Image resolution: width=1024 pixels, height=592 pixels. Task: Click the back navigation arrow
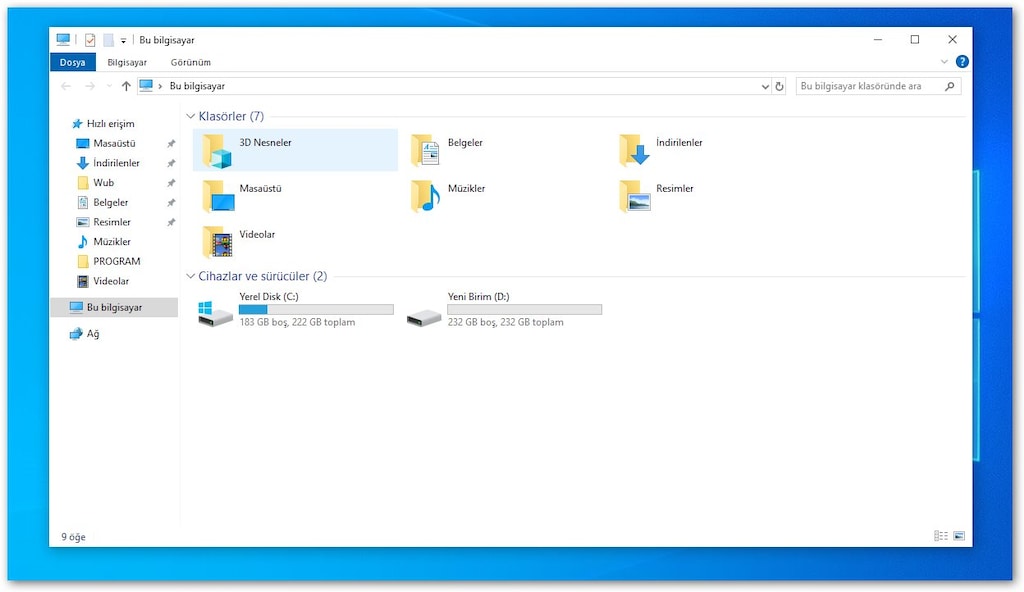[x=66, y=86]
